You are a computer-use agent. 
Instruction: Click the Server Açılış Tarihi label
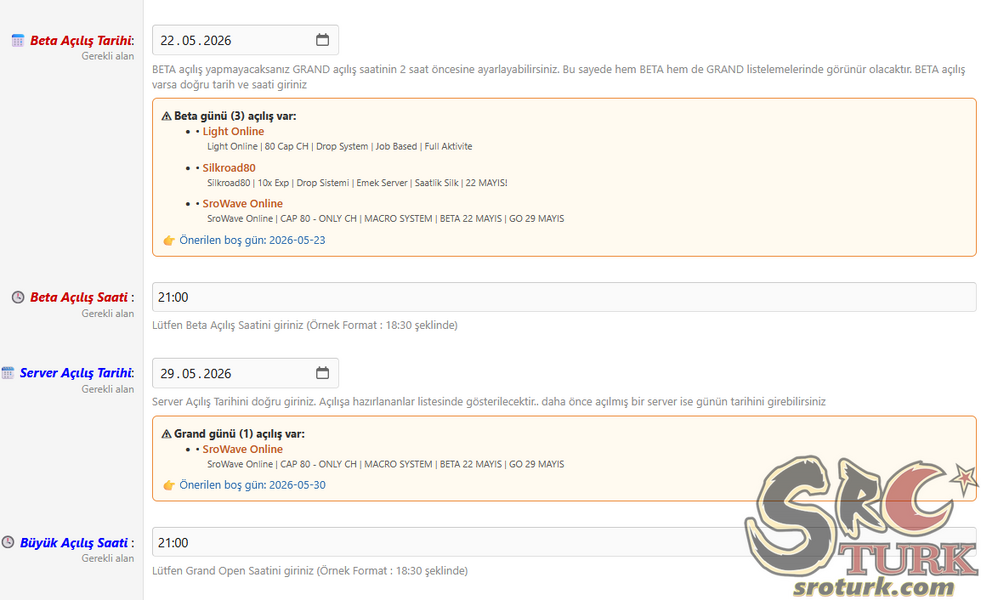(76, 373)
